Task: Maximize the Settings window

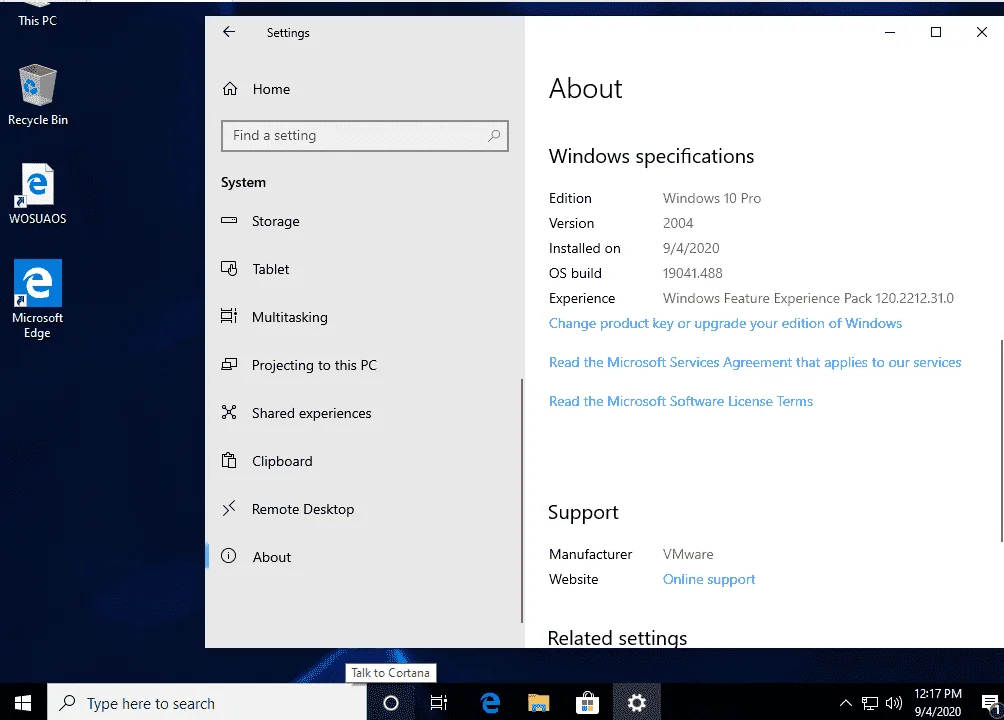Action: coord(935,32)
